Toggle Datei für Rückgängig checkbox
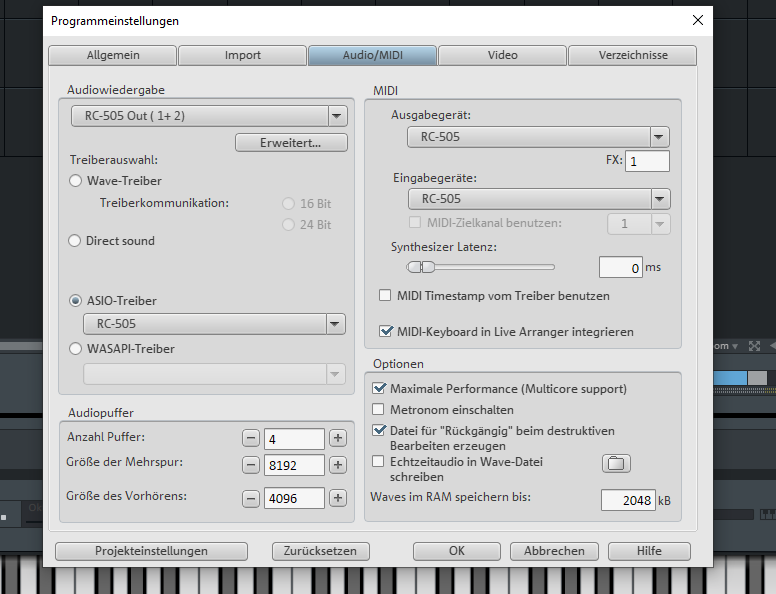Viewport: 776px width, 594px height. click(x=379, y=430)
